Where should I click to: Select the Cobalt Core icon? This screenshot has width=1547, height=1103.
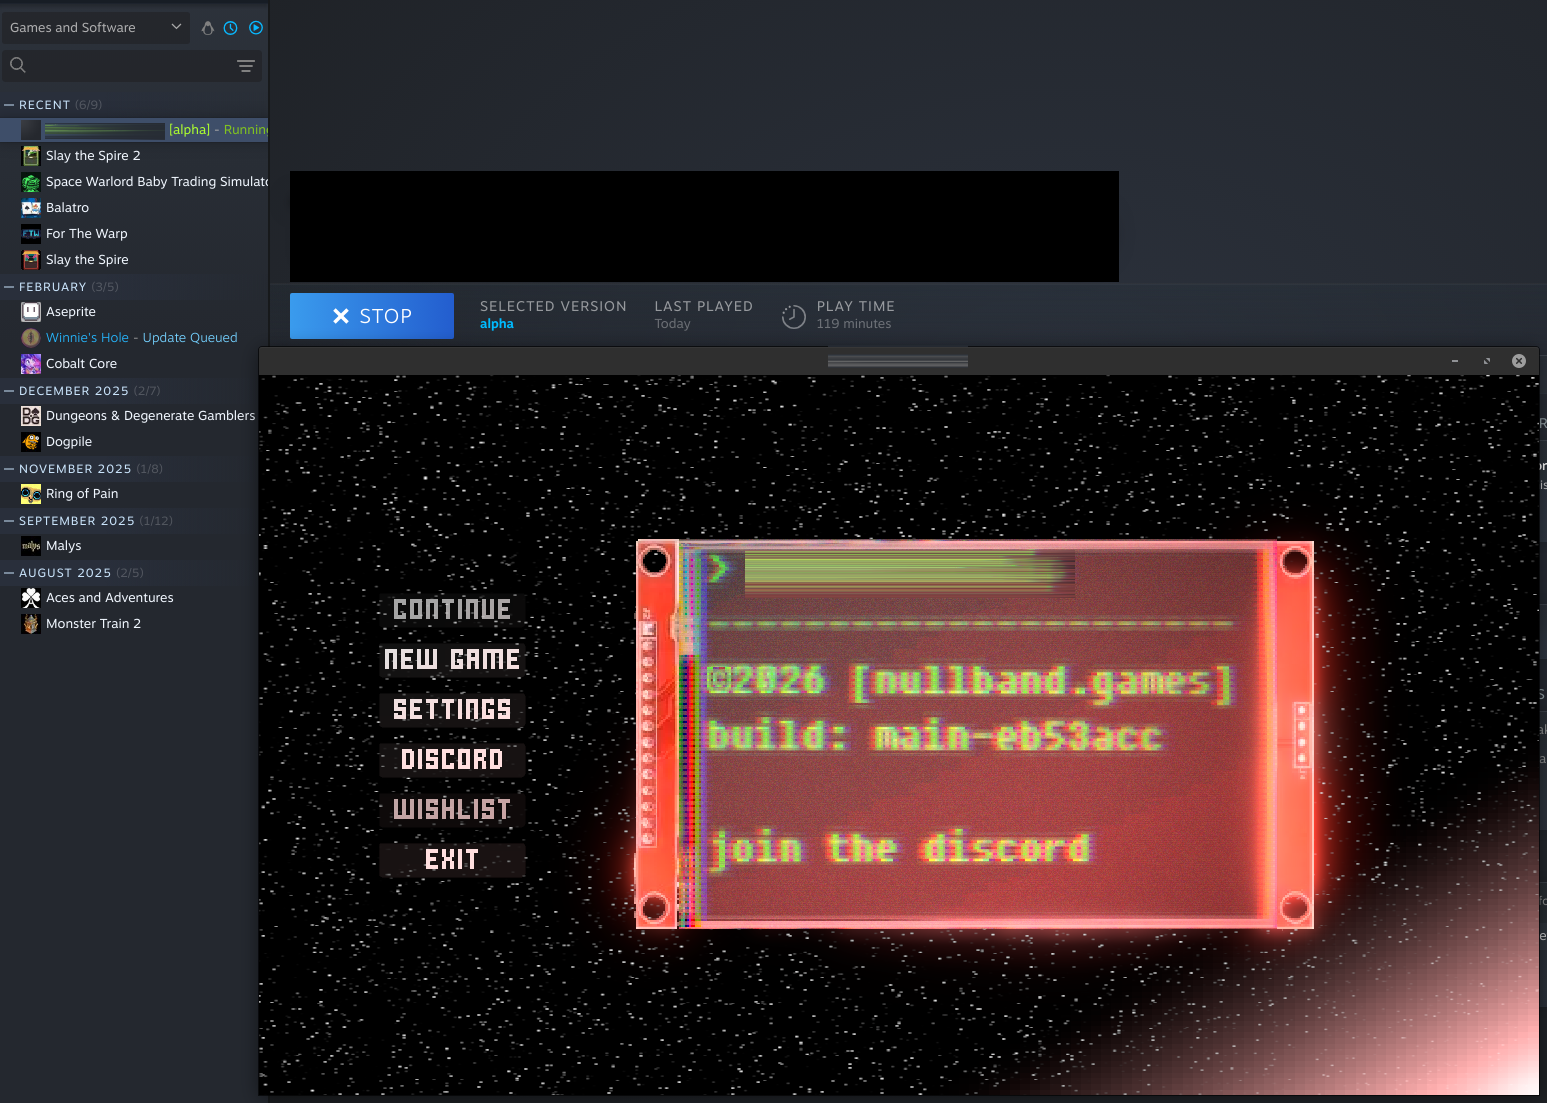click(30, 363)
